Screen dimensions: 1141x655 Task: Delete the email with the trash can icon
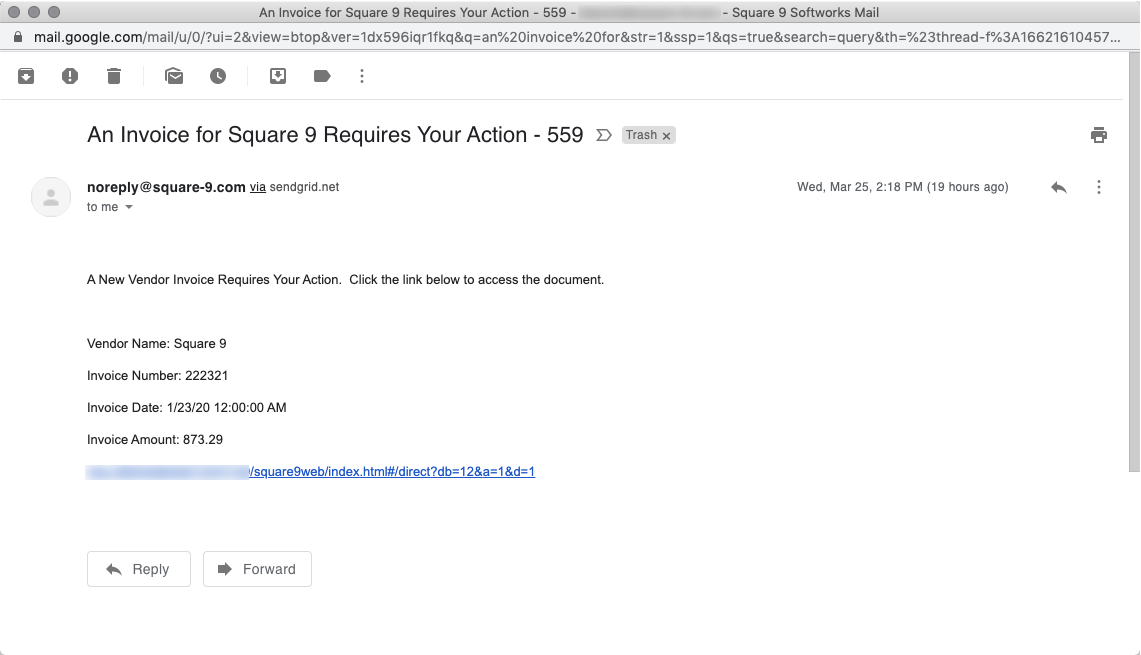[114, 76]
